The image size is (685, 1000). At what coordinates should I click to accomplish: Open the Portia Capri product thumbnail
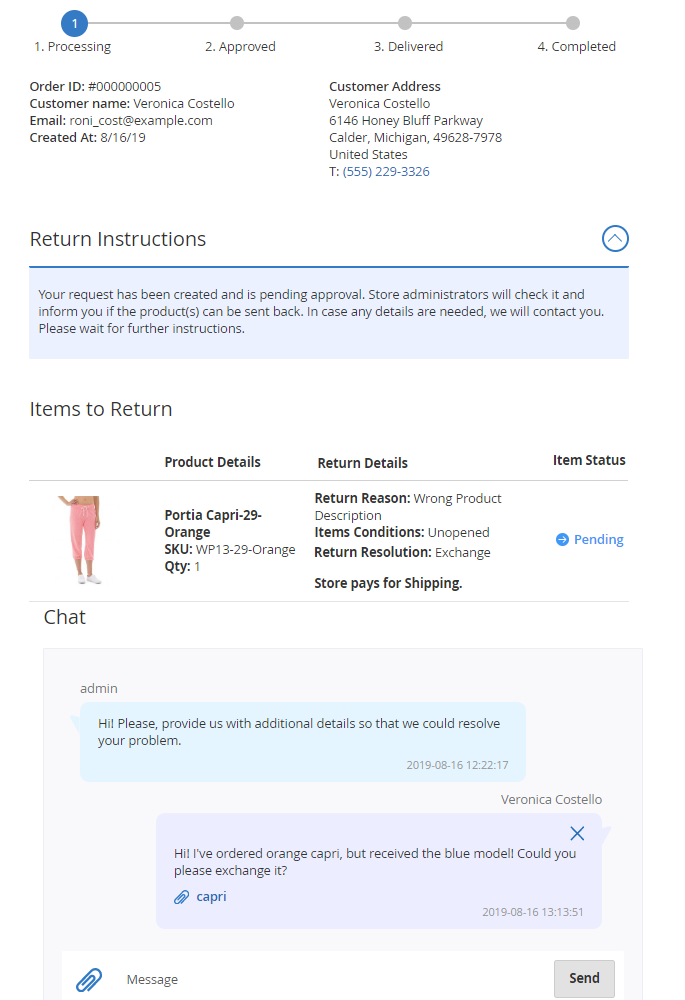pyautogui.click(x=79, y=539)
